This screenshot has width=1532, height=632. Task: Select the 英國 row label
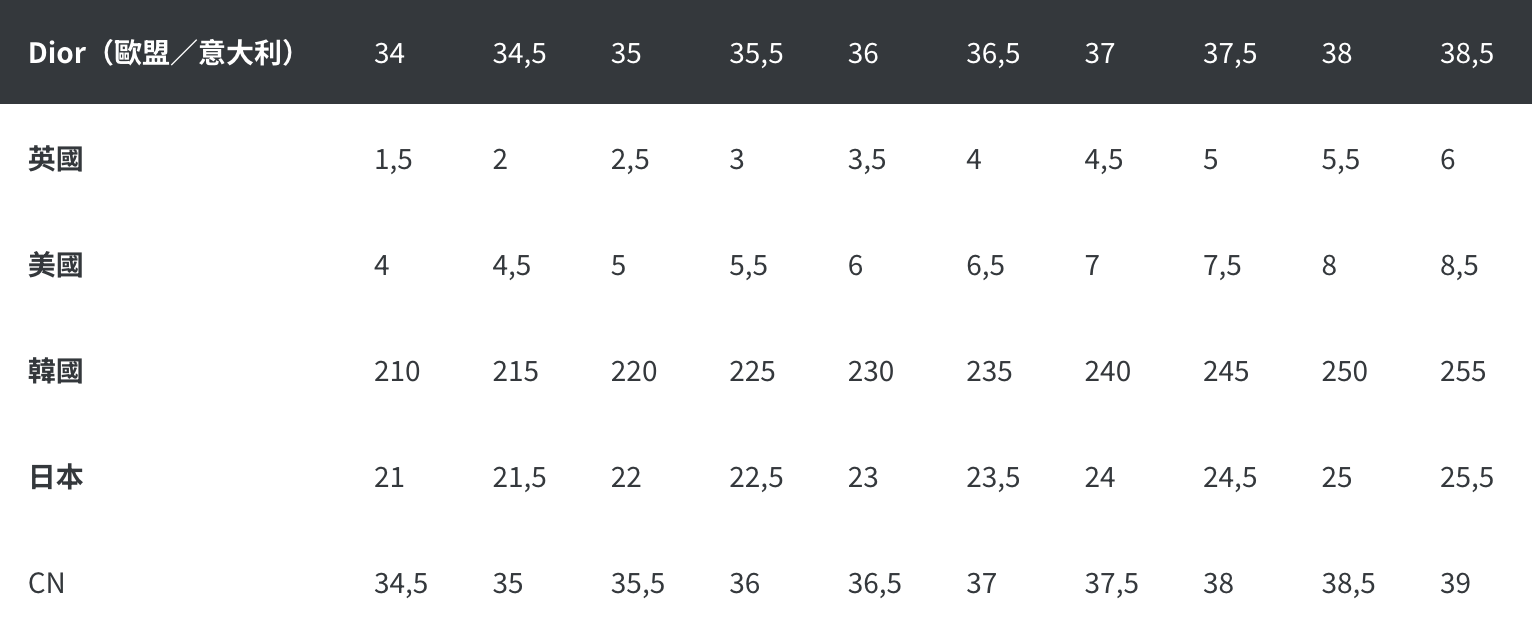[x=56, y=159]
